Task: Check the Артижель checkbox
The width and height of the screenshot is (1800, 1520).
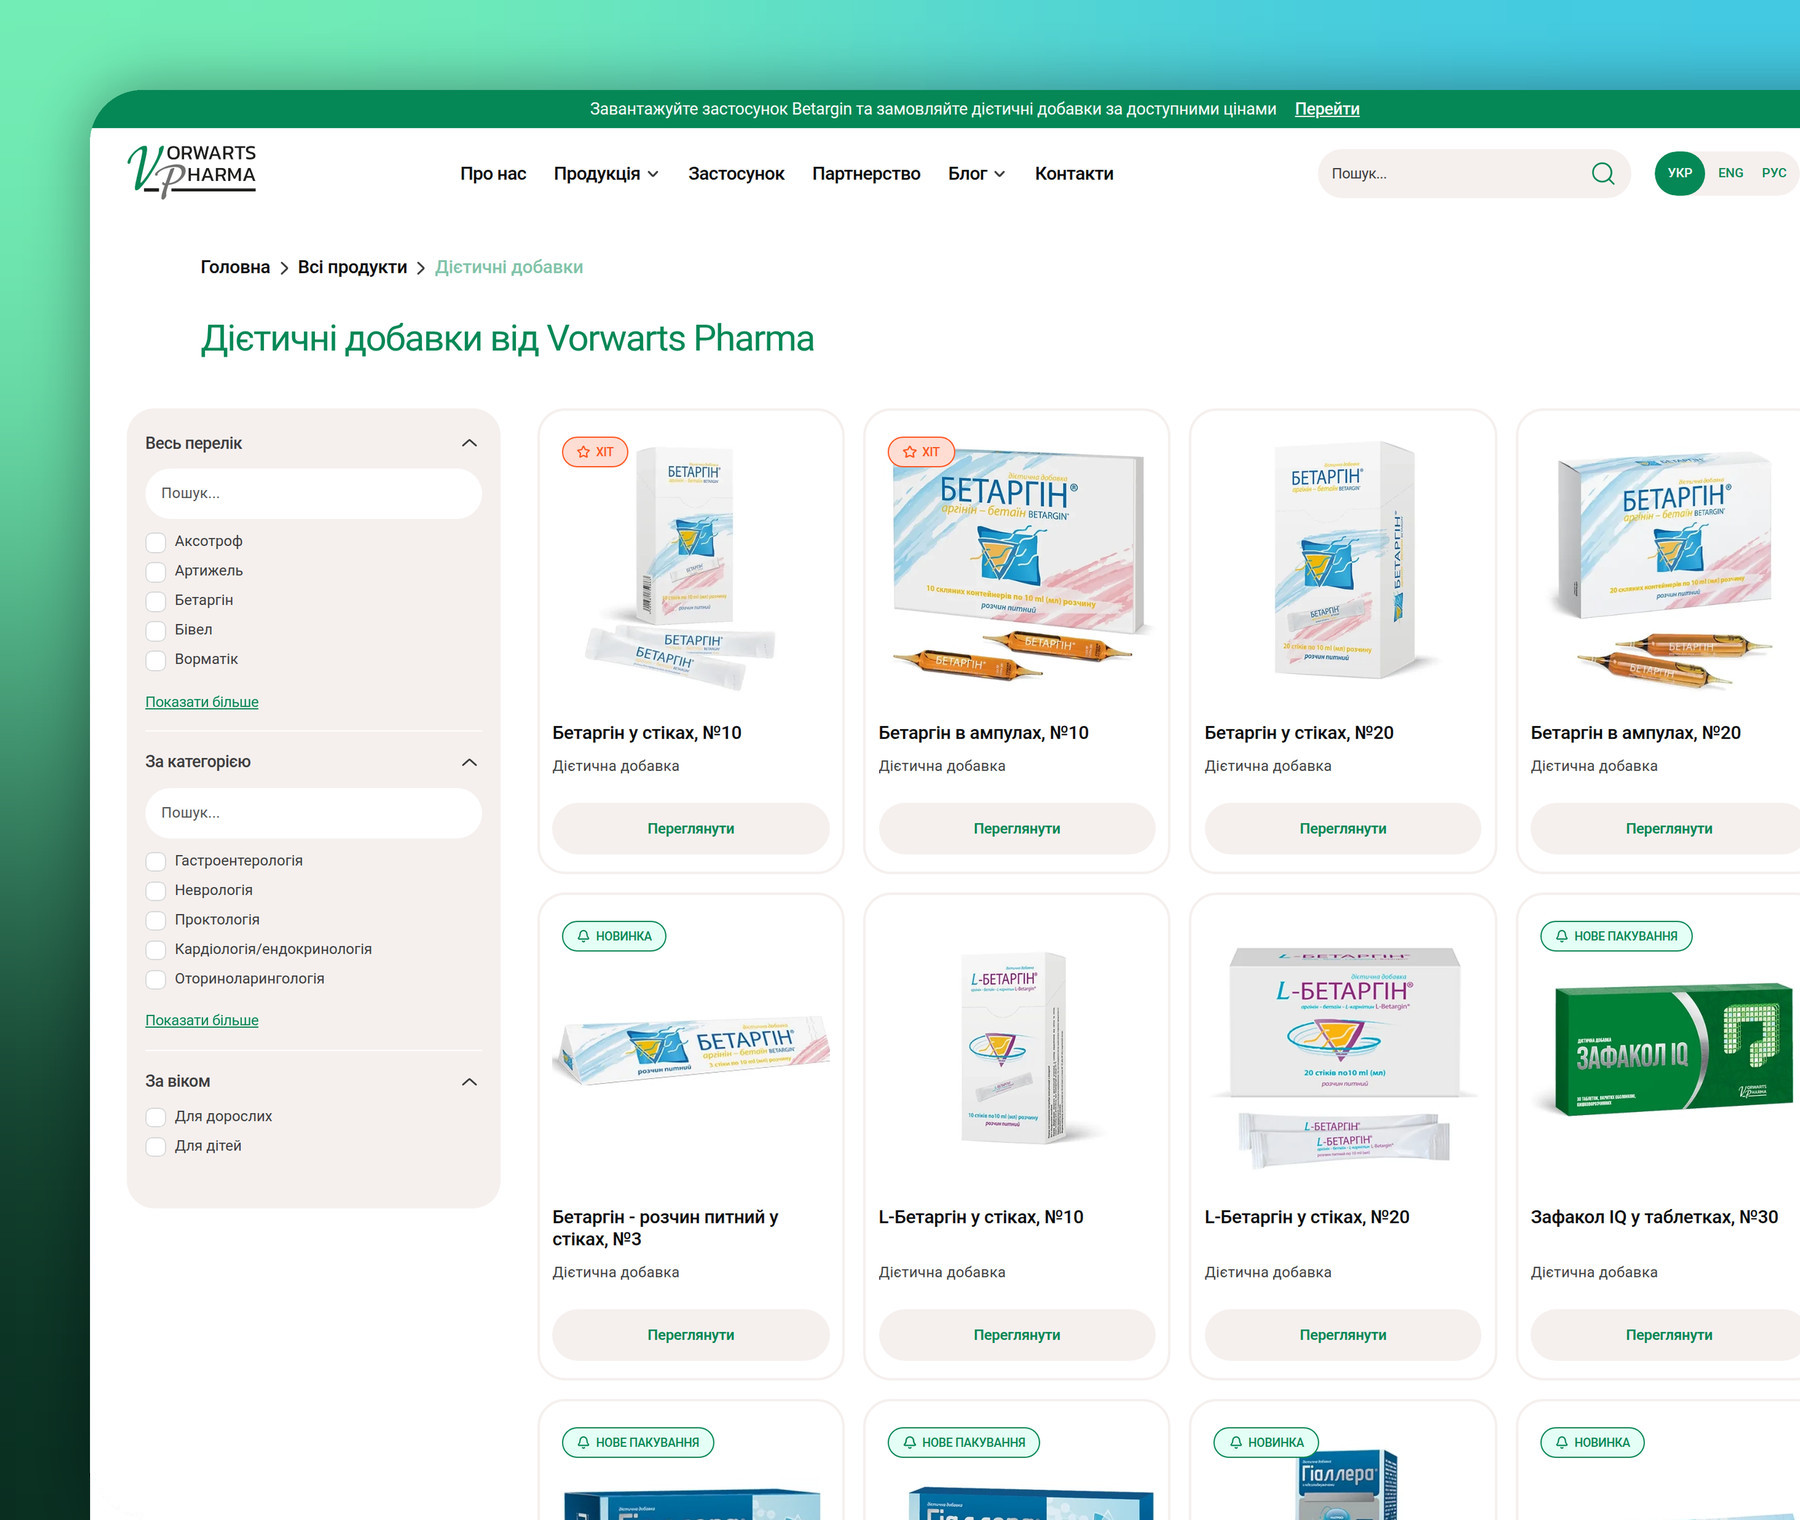Action: (x=156, y=571)
